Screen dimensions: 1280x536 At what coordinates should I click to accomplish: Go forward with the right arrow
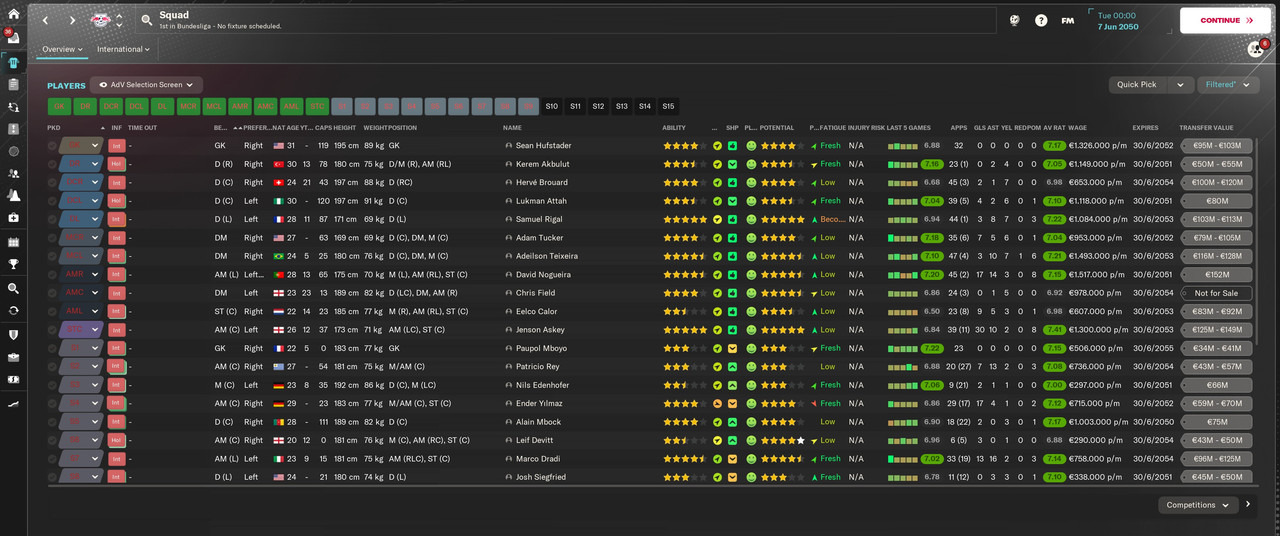pos(72,20)
